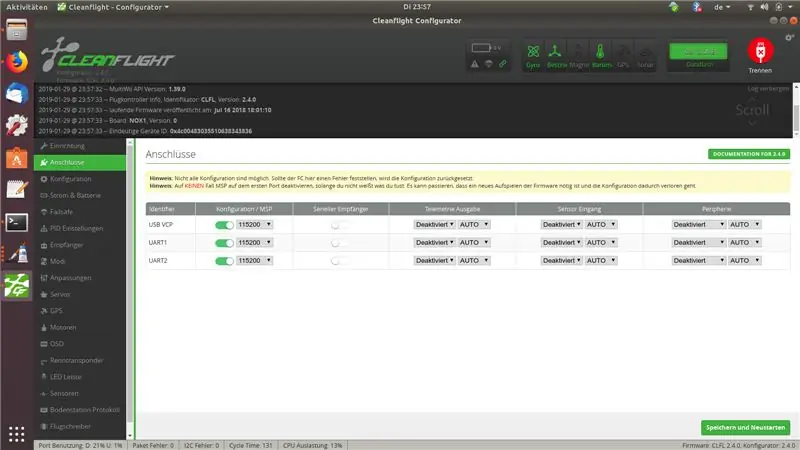Image resolution: width=800 pixels, height=450 pixels.
Task: Click the CPU Auslastung status entry
Action: pyautogui.click(x=313, y=445)
